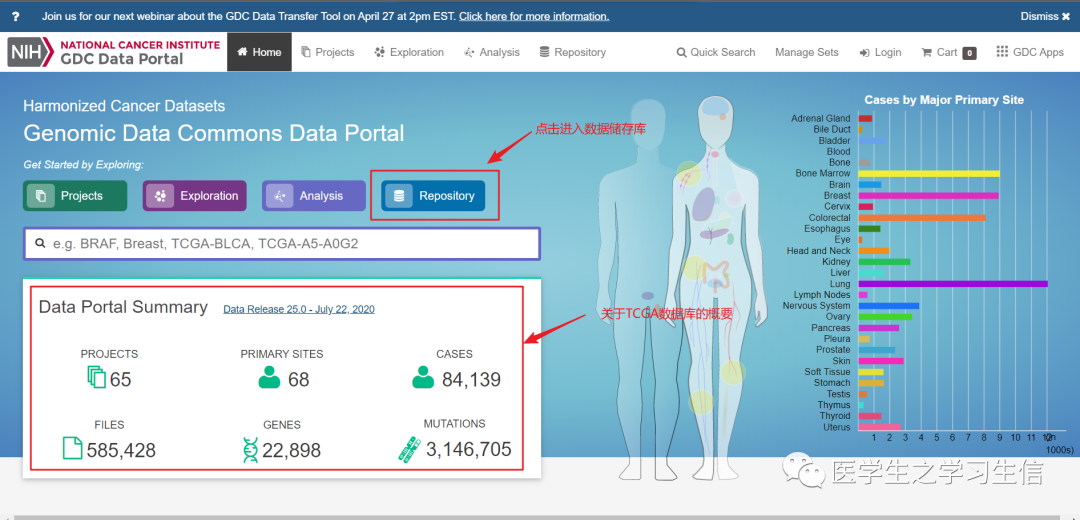Click the Pancreas bar in the chart
Viewport: 1080px width, 520px height.
(878, 328)
